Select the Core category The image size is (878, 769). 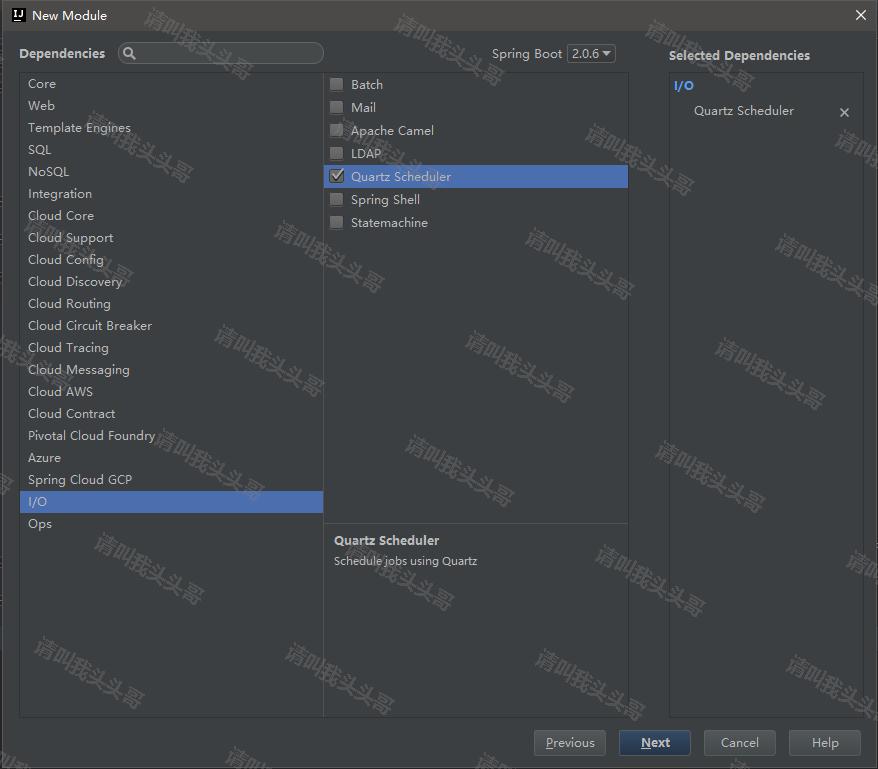pos(171,83)
